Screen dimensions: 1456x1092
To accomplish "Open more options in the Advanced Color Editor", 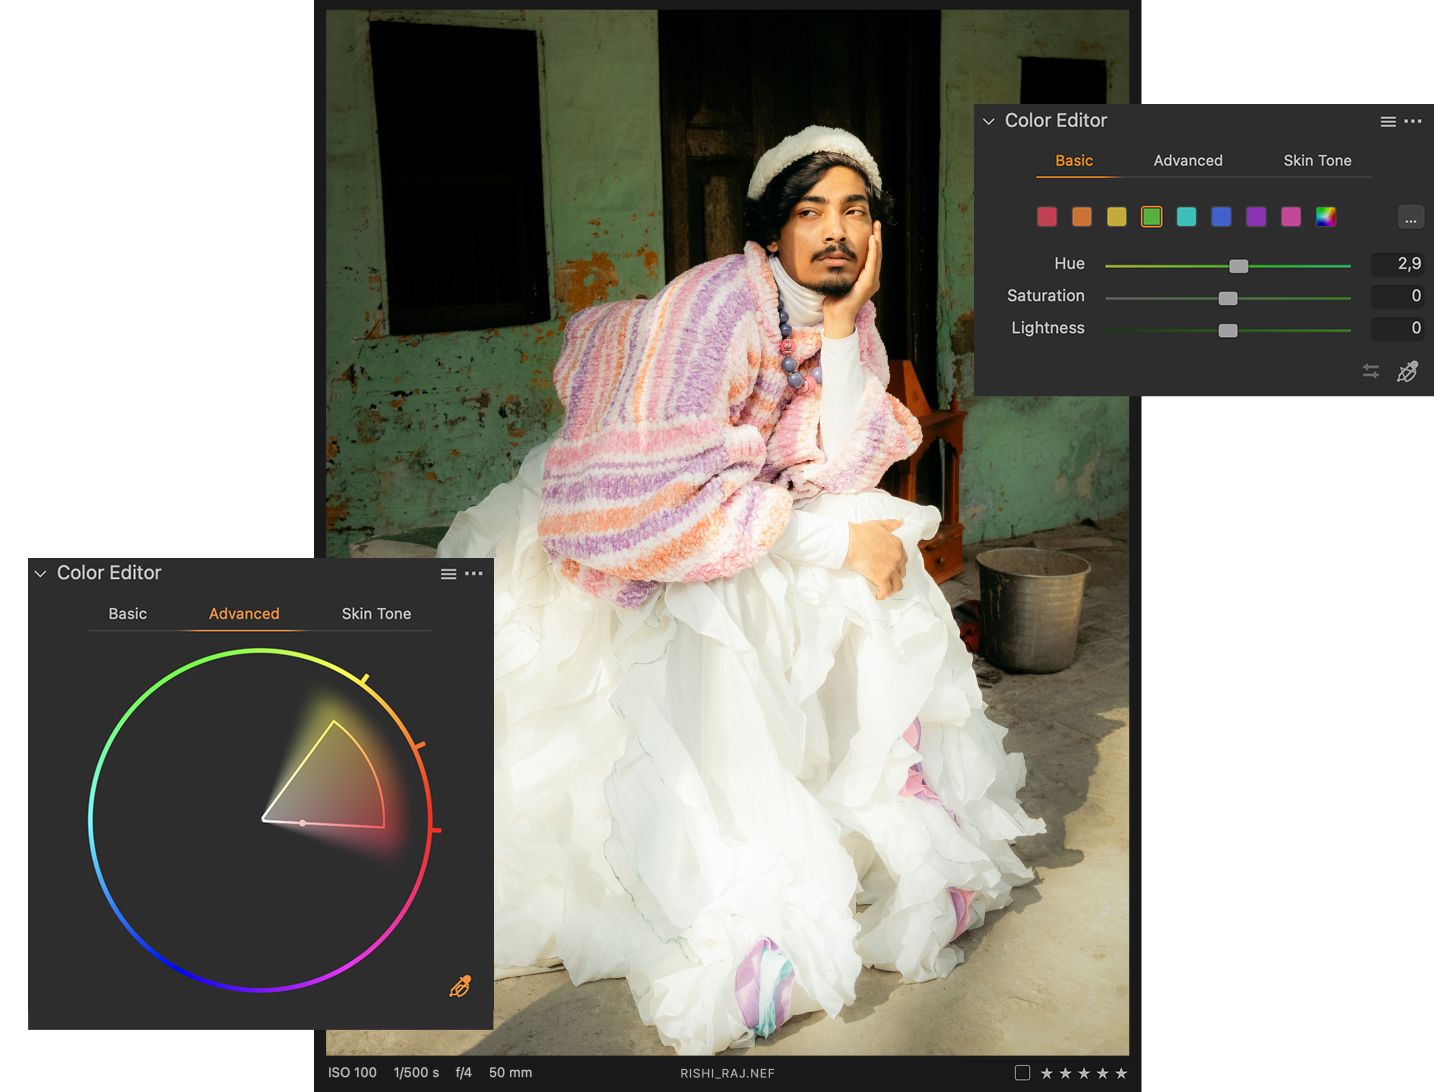I will point(474,573).
